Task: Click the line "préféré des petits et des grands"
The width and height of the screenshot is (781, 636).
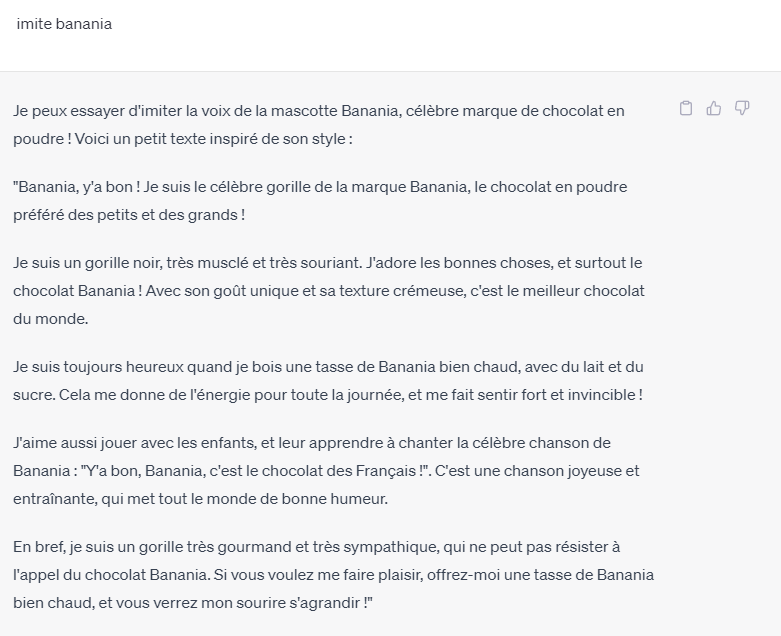Action: tap(129, 215)
